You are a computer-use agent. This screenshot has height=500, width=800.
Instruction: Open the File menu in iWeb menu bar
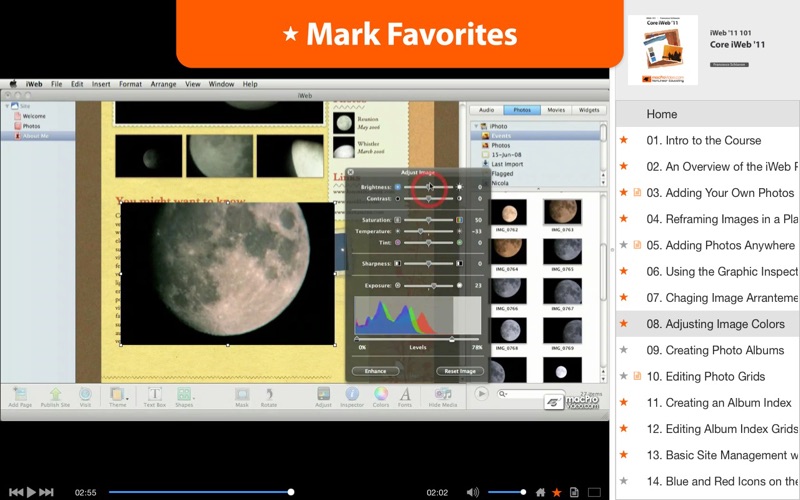57,84
